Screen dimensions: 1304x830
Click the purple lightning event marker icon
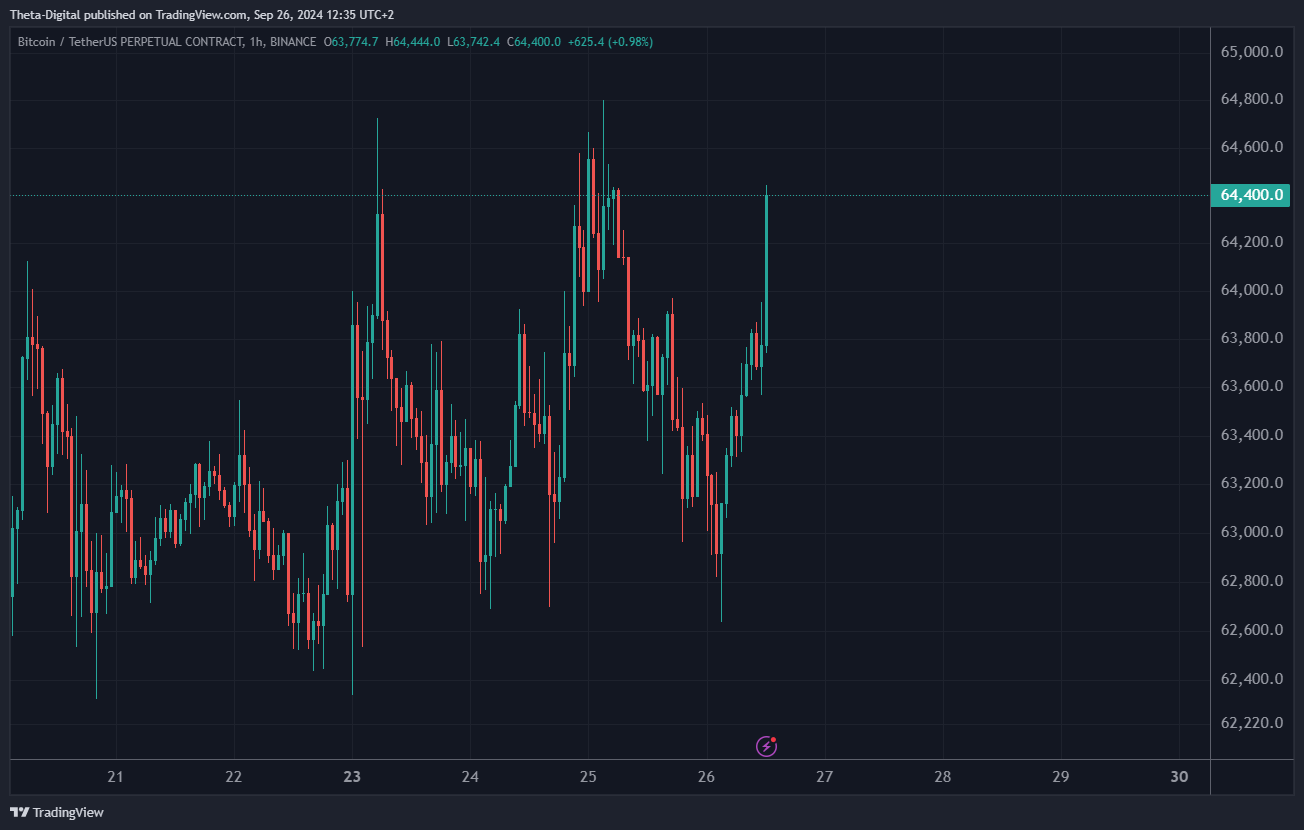(x=766, y=745)
